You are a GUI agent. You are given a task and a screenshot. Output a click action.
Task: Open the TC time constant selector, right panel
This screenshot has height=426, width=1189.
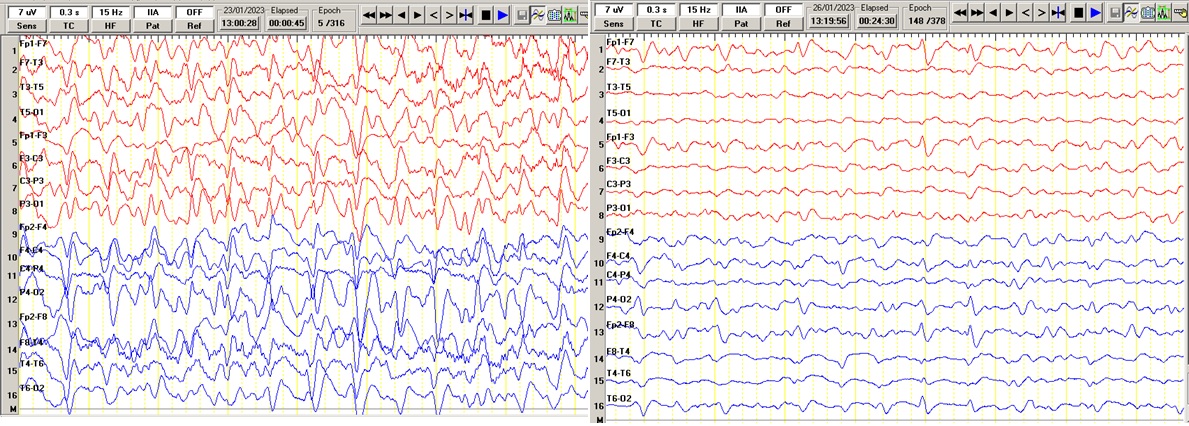655,23
